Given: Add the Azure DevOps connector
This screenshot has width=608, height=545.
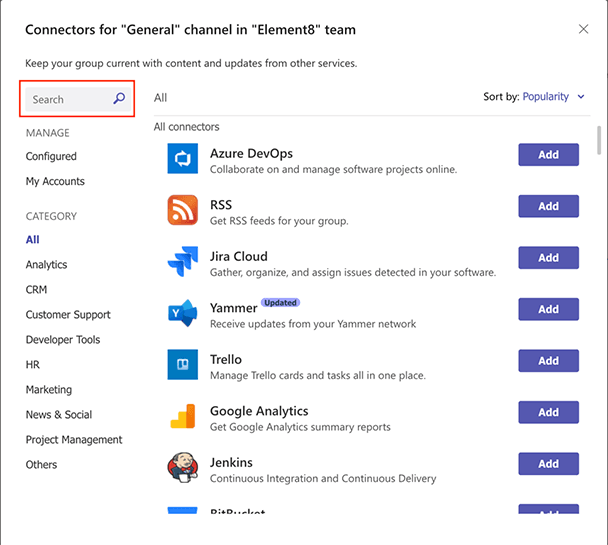Looking at the screenshot, I should pyautogui.click(x=548, y=155).
